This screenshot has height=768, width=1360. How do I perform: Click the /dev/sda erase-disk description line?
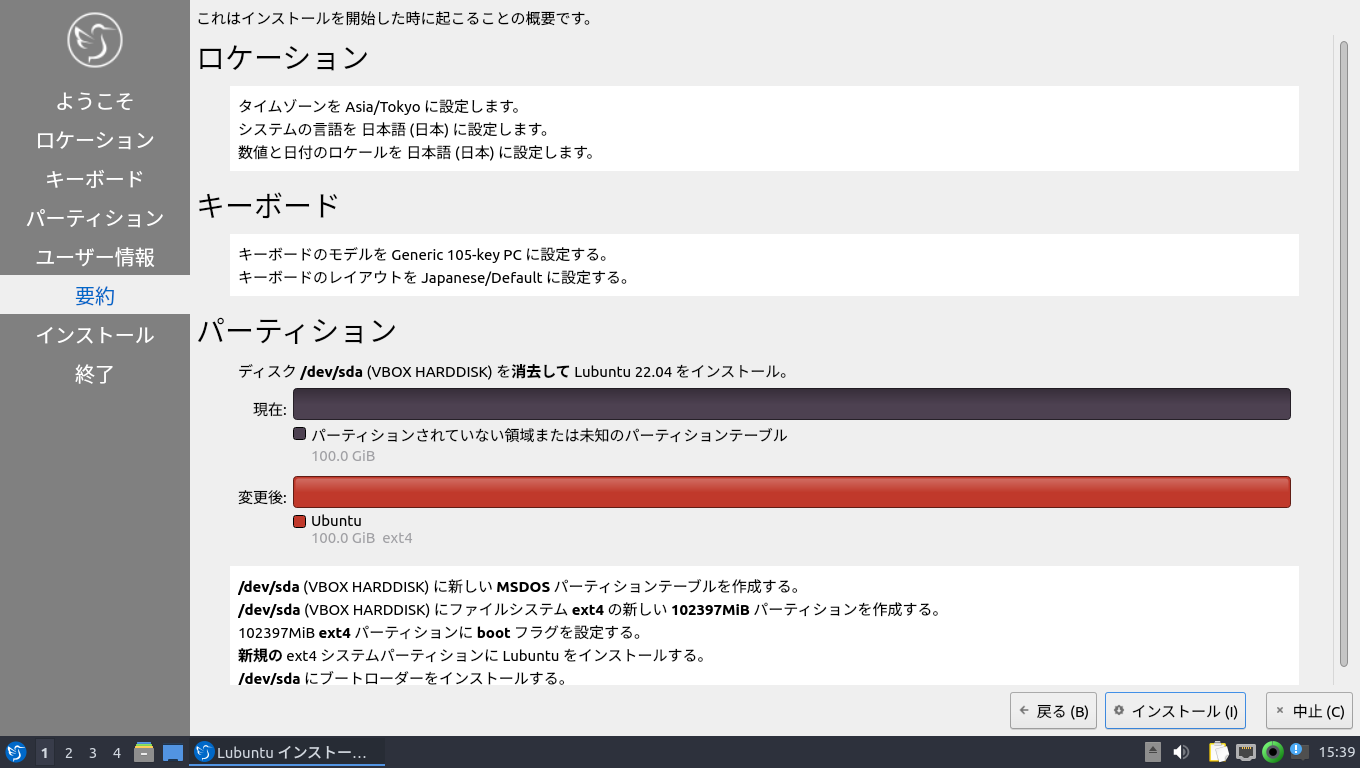point(514,372)
